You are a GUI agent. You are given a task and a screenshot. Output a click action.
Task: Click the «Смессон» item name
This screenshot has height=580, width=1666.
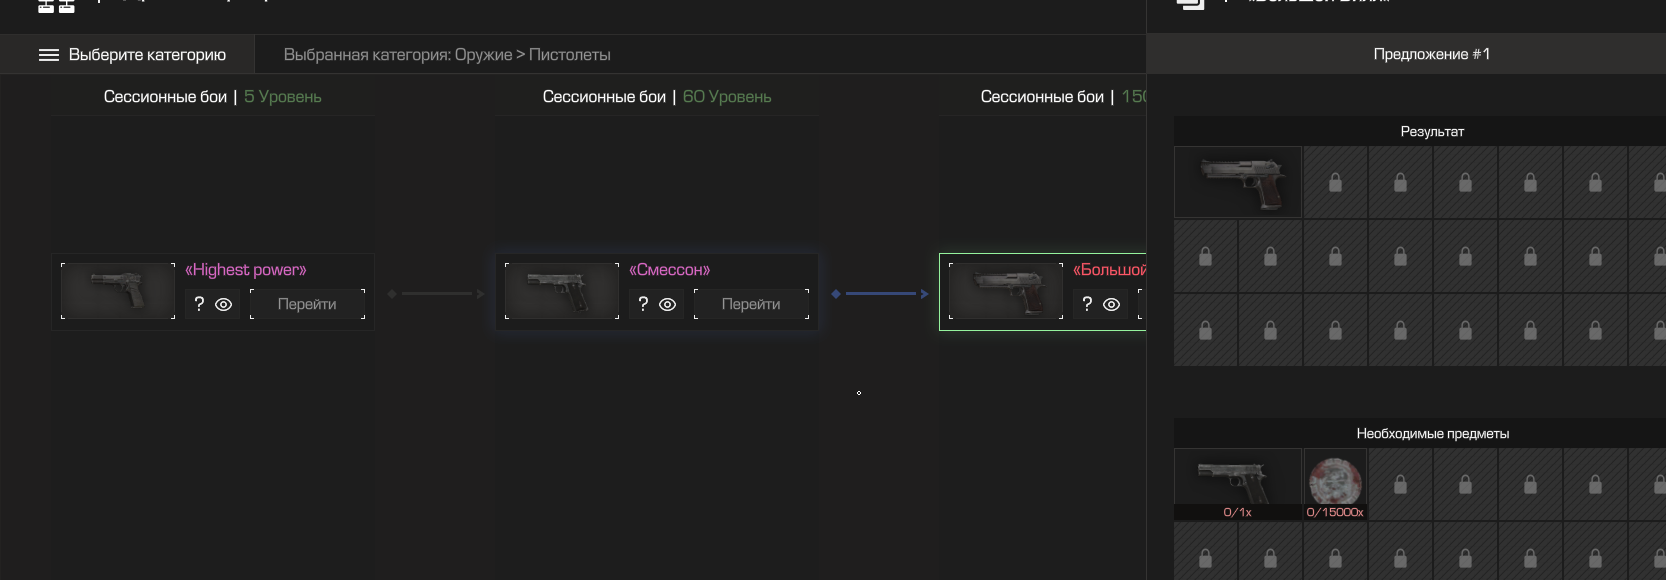pyautogui.click(x=670, y=270)
